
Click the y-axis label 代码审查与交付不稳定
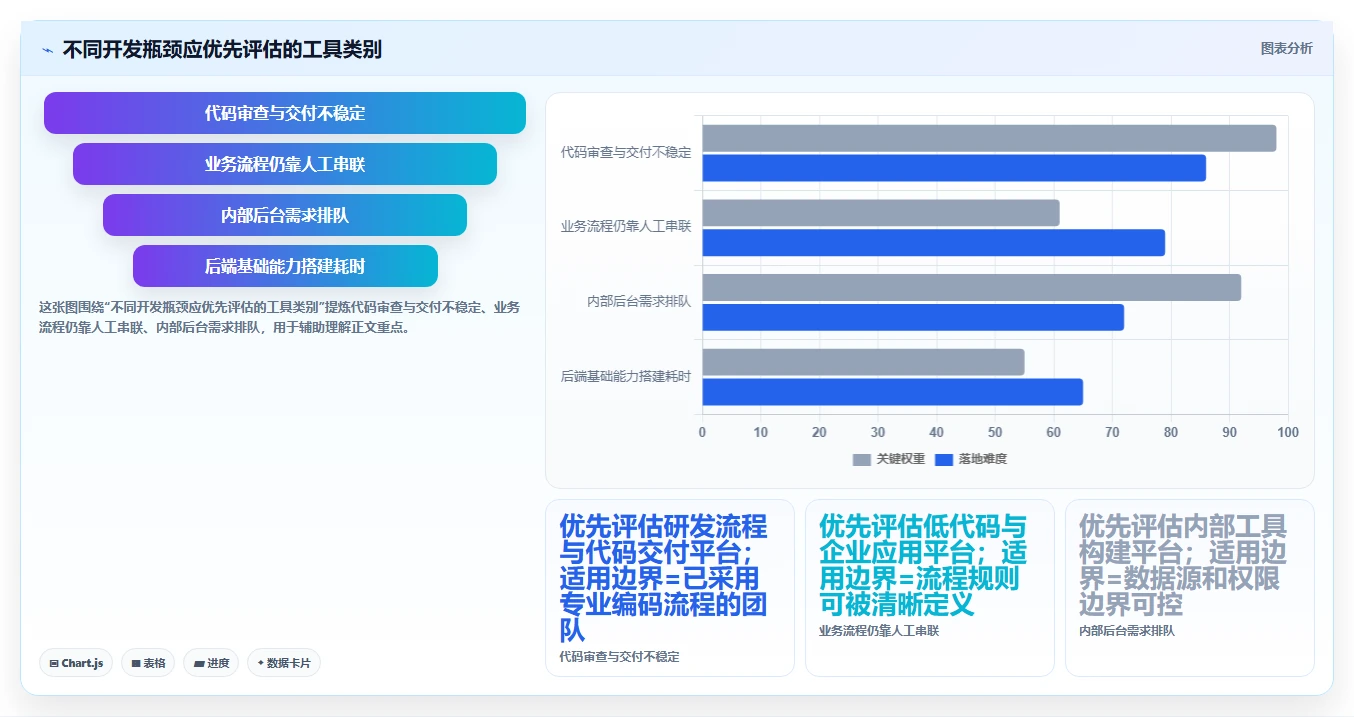(626, 153)
